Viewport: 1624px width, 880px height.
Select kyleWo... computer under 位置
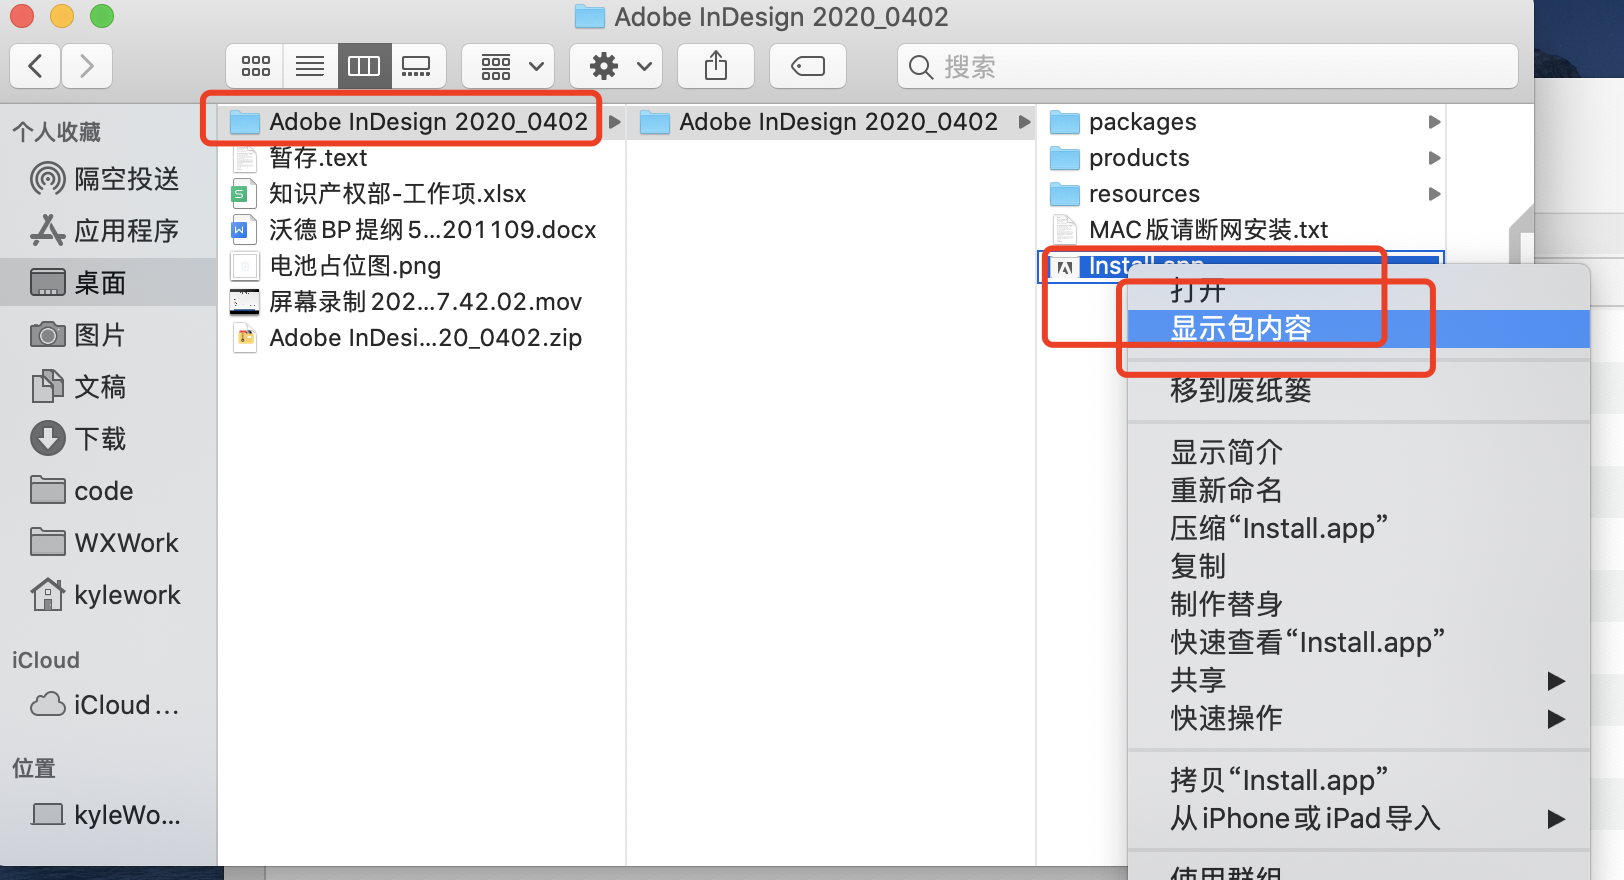(108, 815)
